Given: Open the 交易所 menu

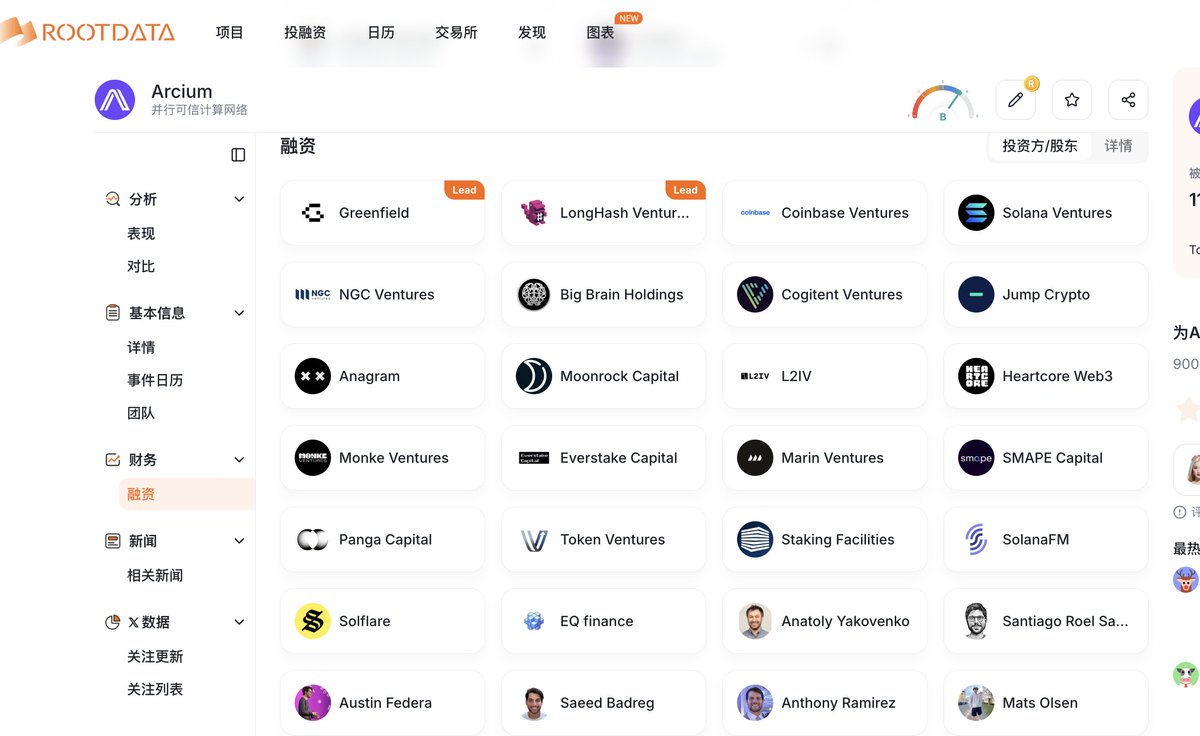Looking at the screenshot, I should pyautogui.click(x=456, y=32).
